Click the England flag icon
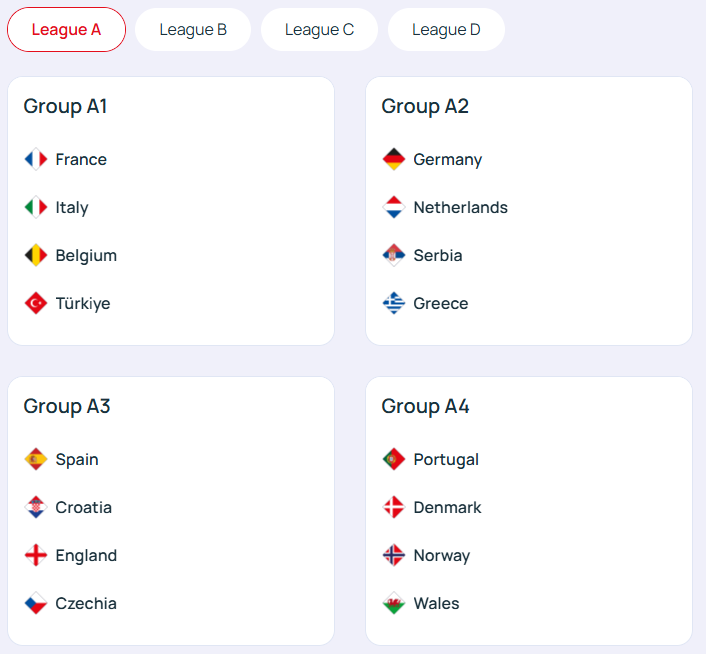Viewport: 706px width, 654px height. point(36,555)
